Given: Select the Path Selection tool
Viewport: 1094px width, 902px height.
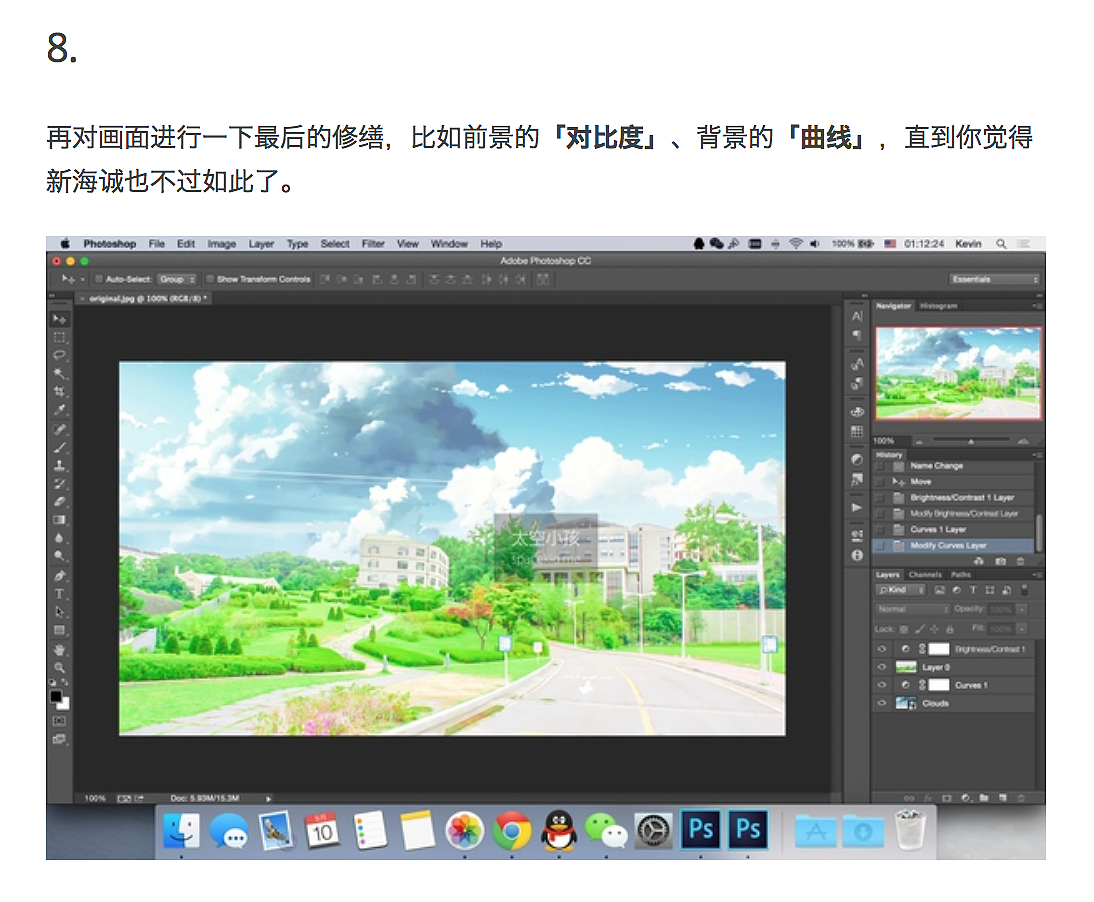Looking at the screenshot, I should (59, 612).
